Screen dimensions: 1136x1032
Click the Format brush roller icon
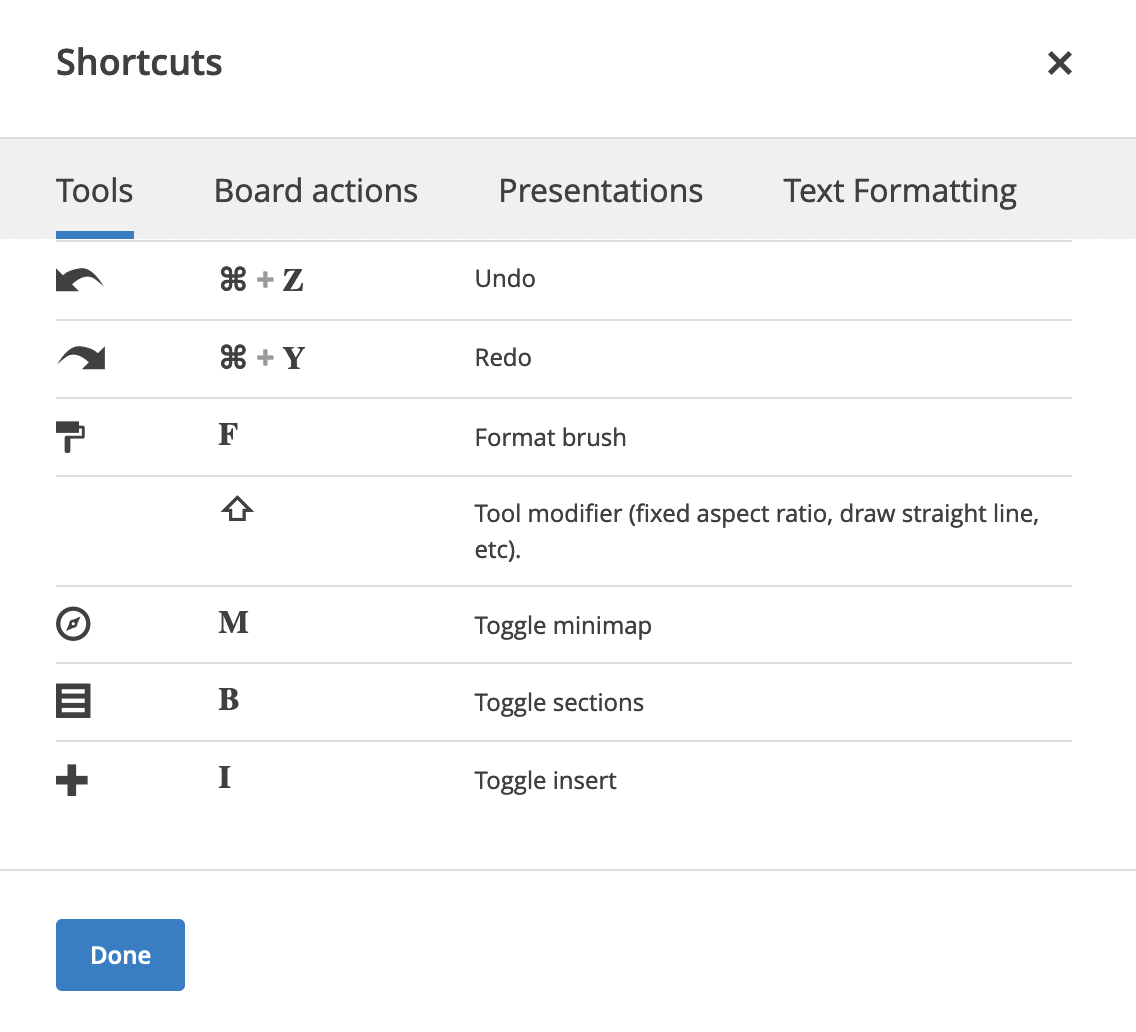pos(70,437)
